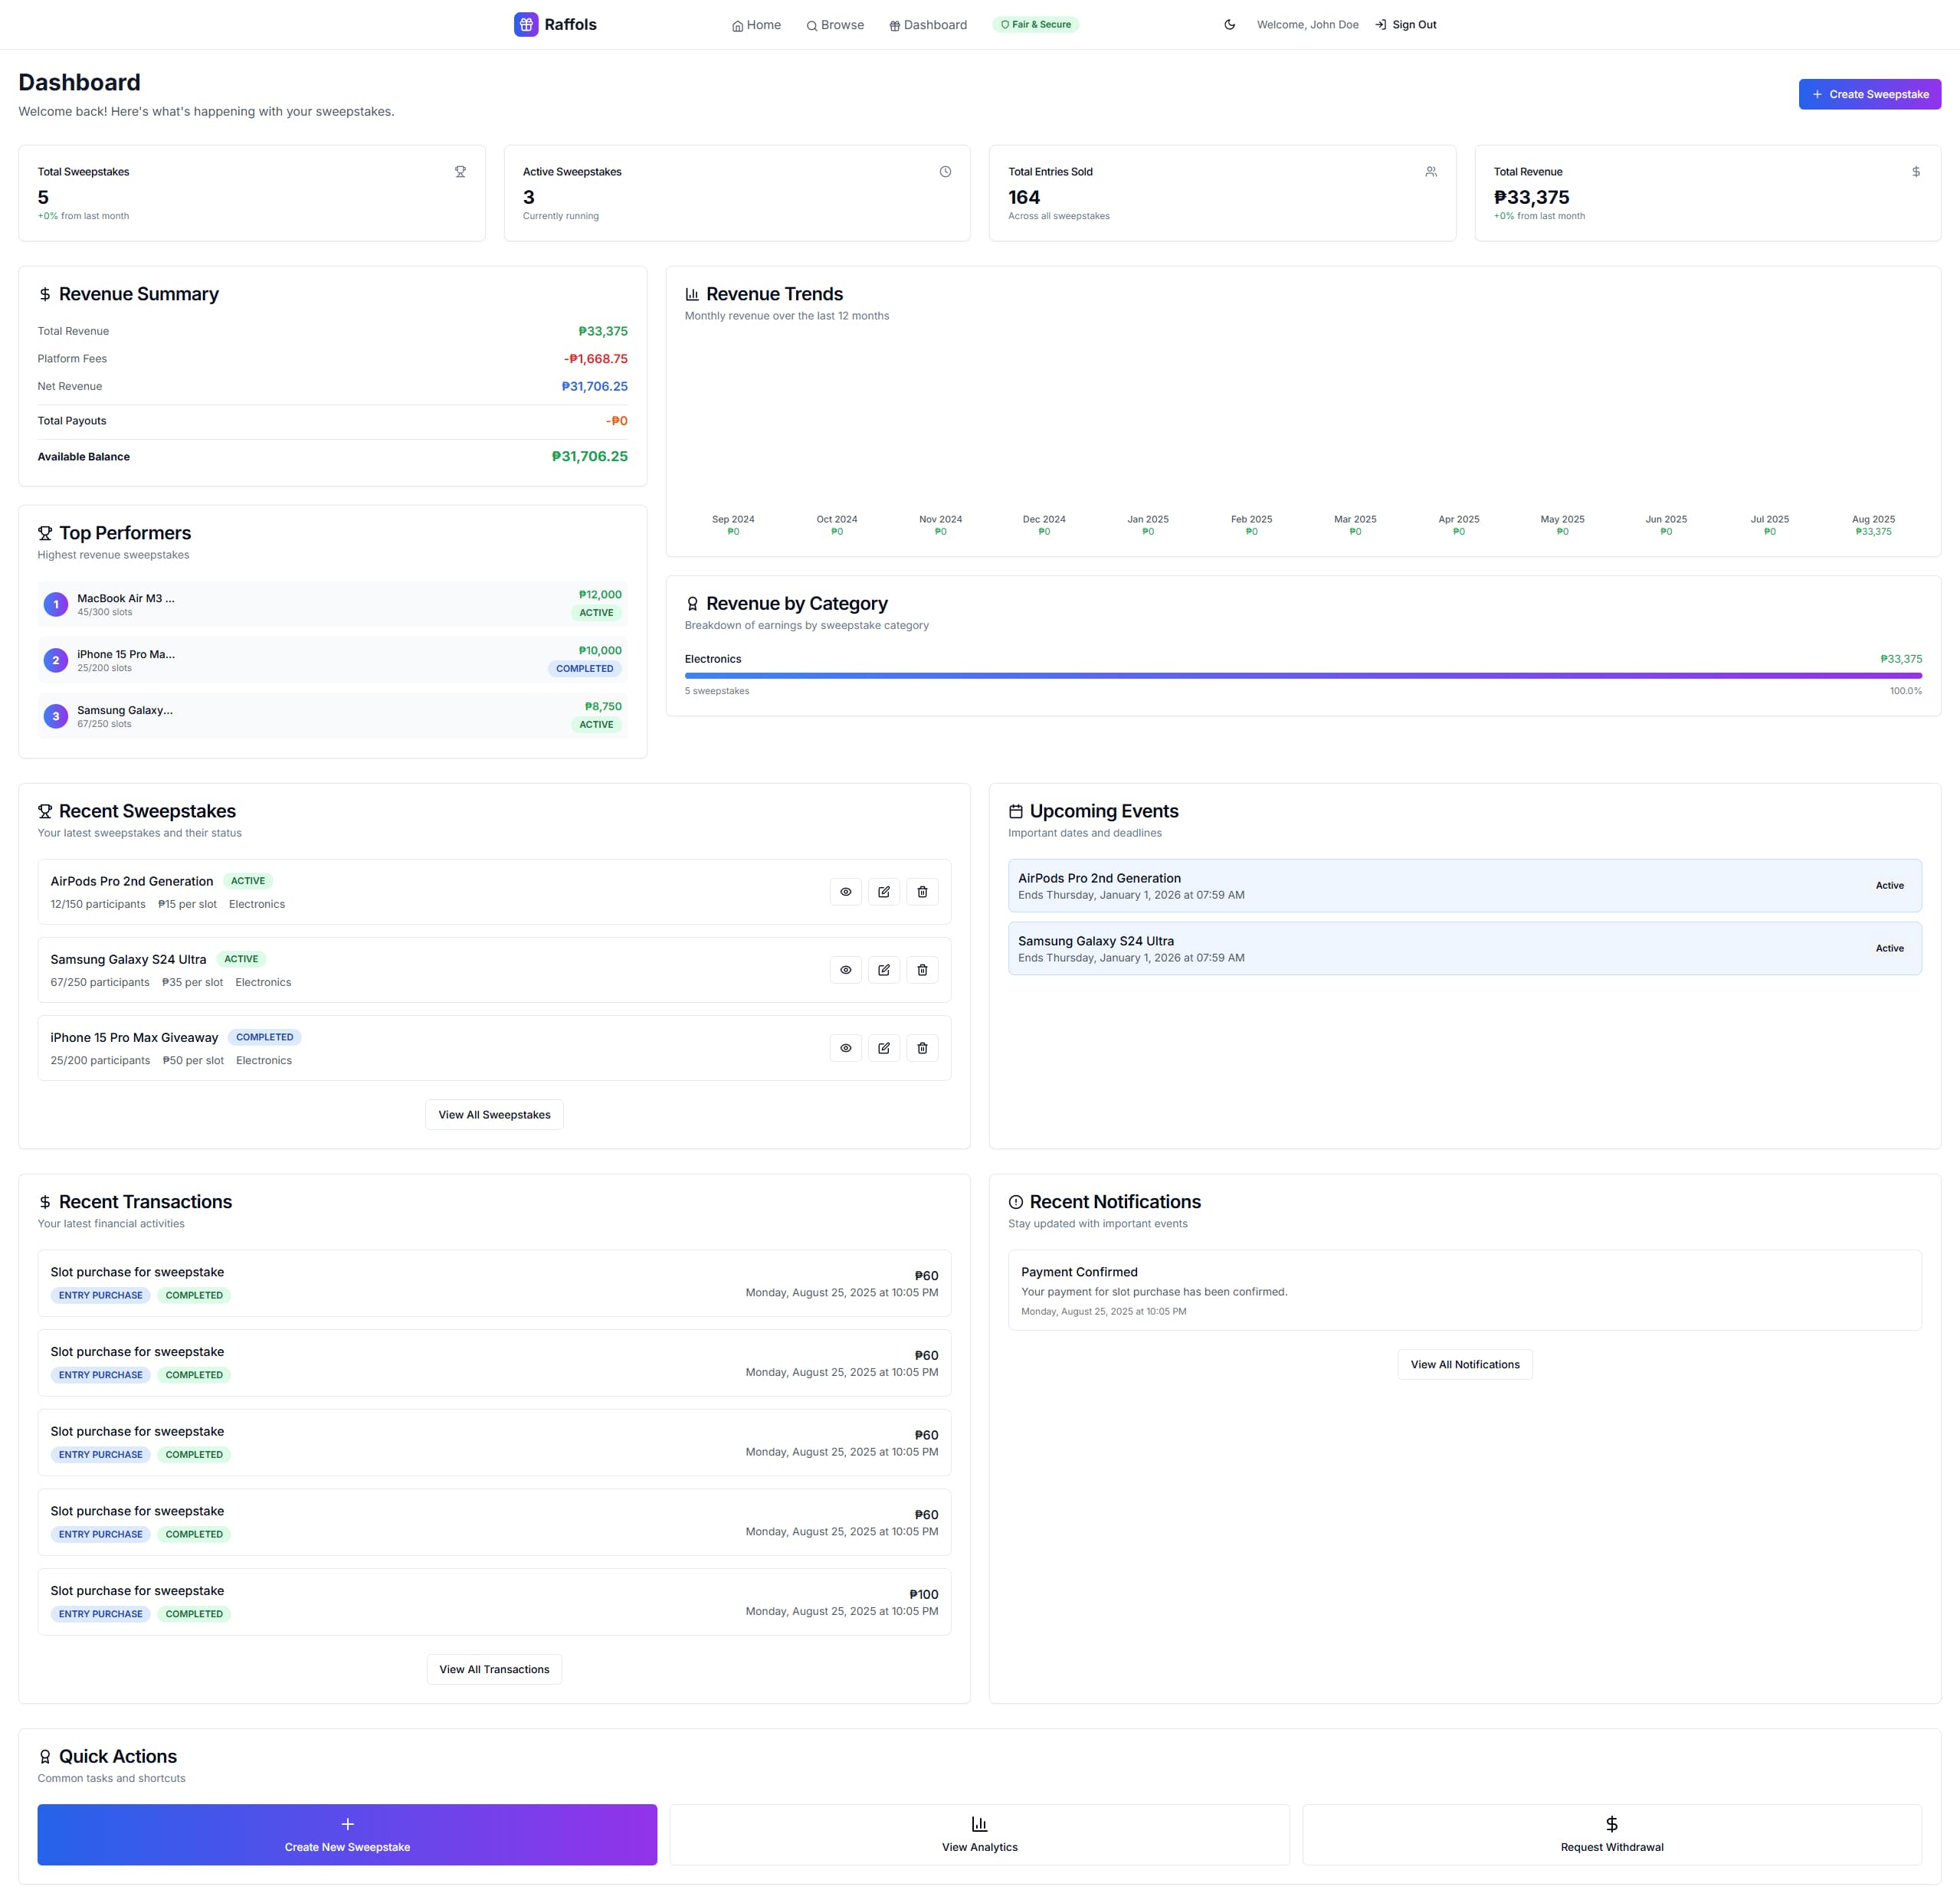Delete the iPhone 15 Pro Max Giveaway
Viewport: 1960px width, 1903px height.
[922, 1048]
